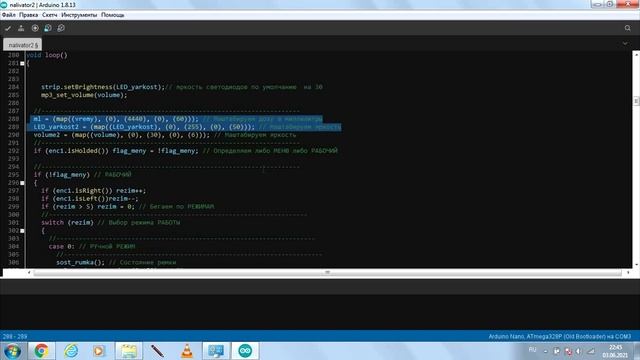The width and height of the screenshot is (640, 360).
Task: Click the if (rezim > 5) line
Action: (127, 207)
